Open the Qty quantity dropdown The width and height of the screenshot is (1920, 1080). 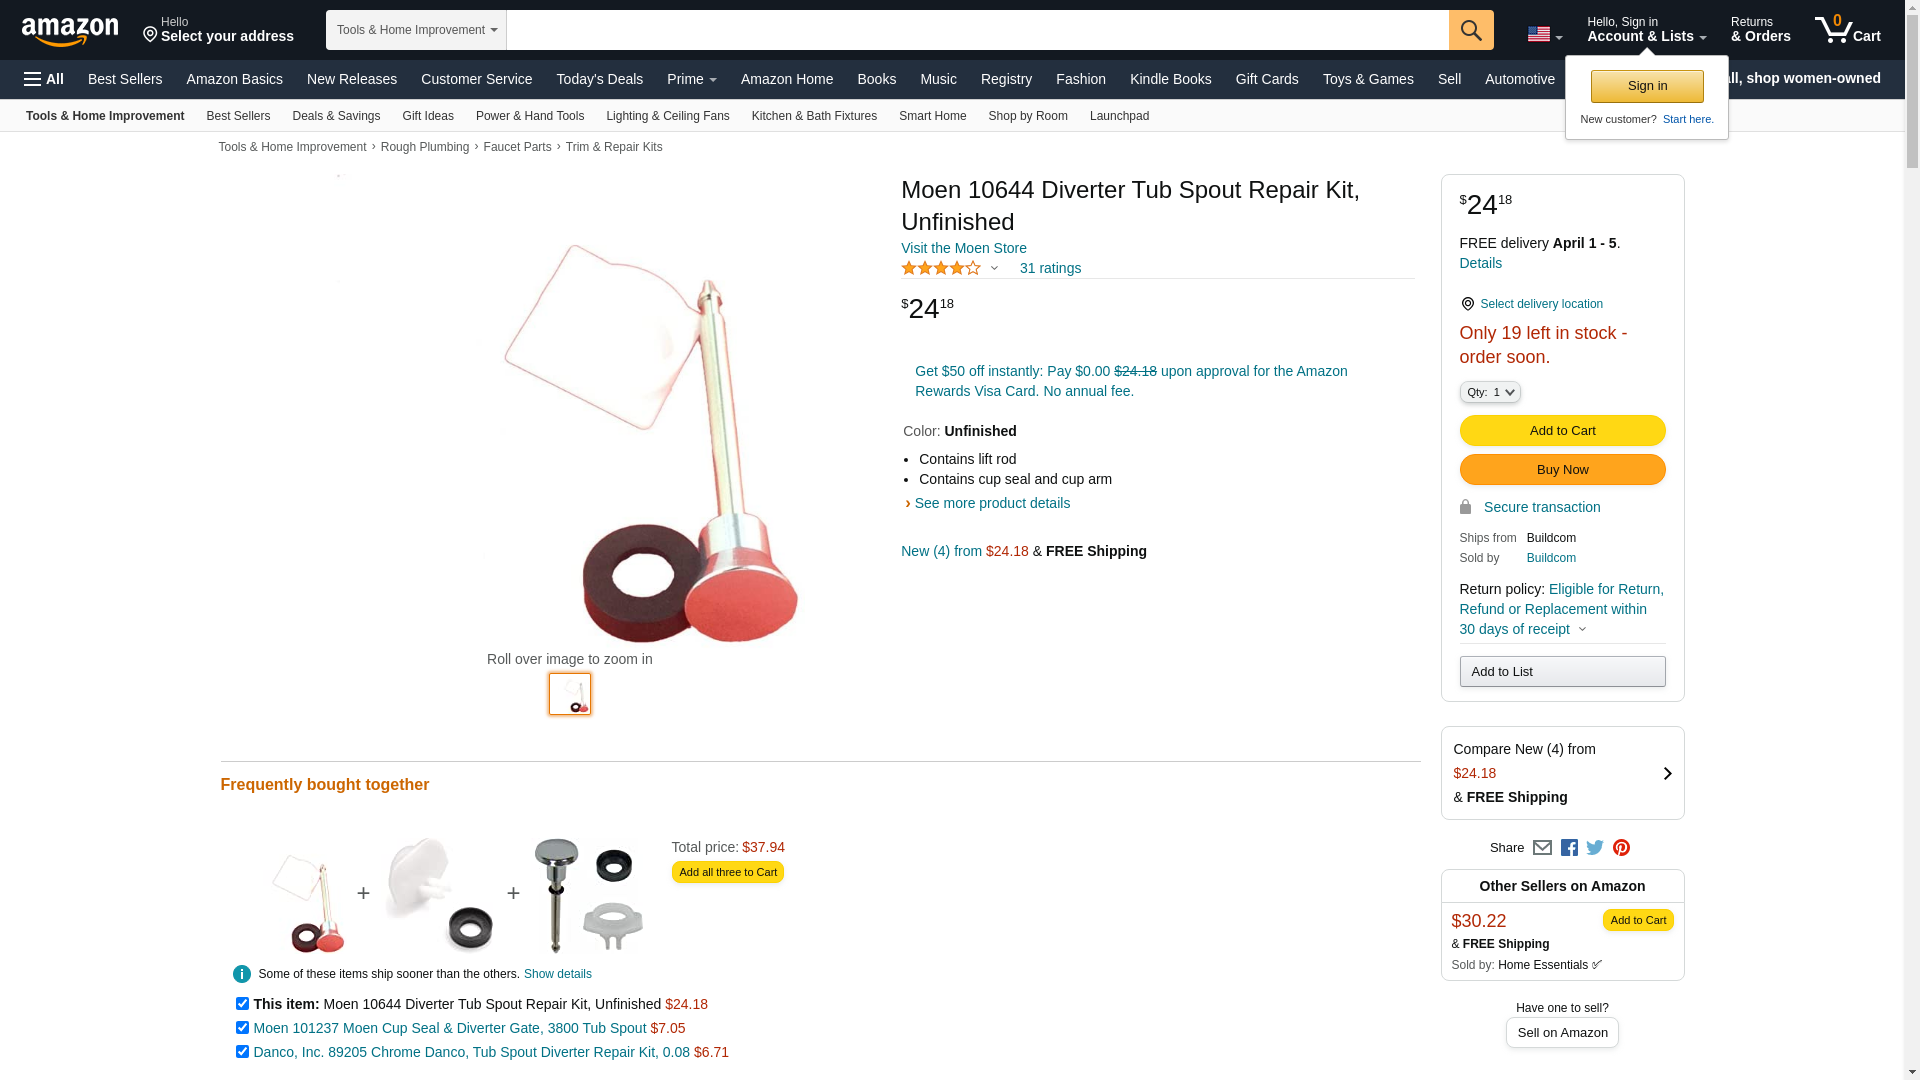pos(1490,392)
